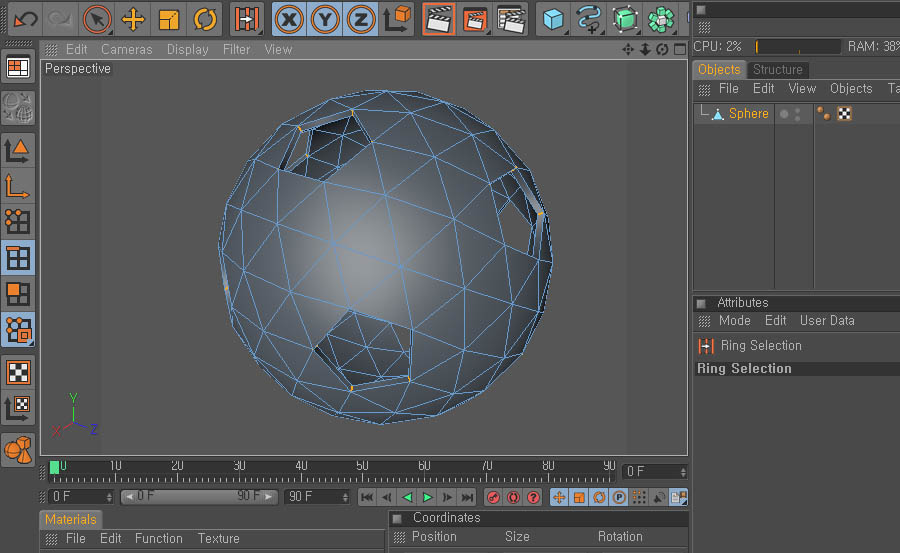Open Render Settings icon

pos(511,20)
